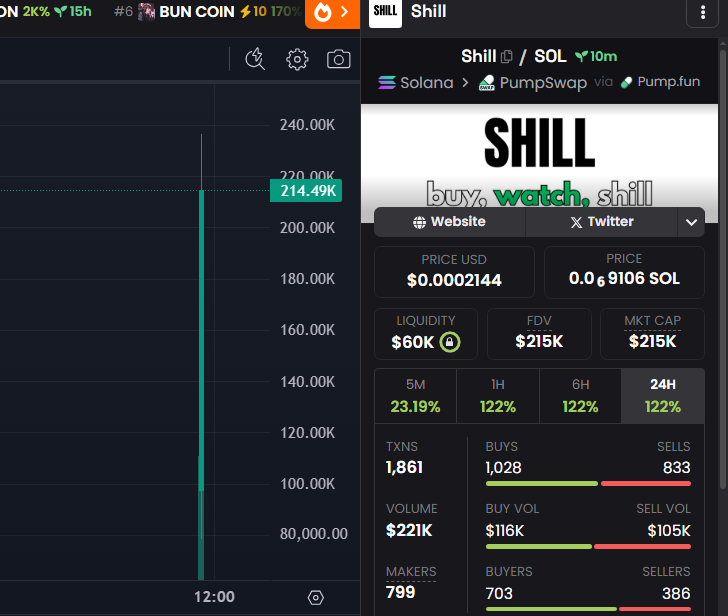Click the 214.49K current price label

(x=306, y=191)
